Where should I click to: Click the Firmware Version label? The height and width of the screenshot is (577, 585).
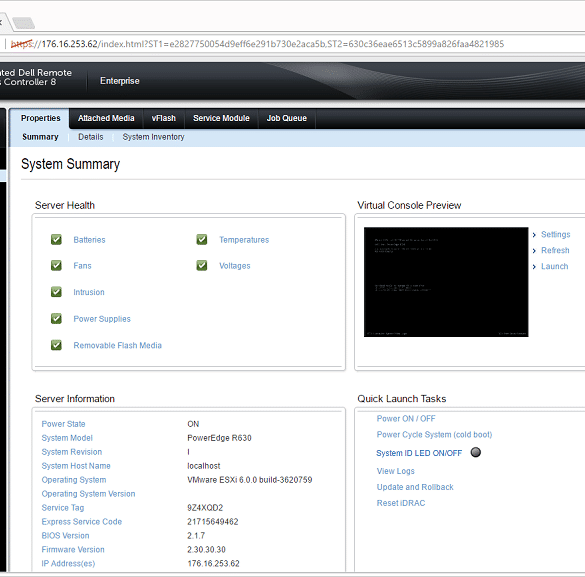pos(73,550)
